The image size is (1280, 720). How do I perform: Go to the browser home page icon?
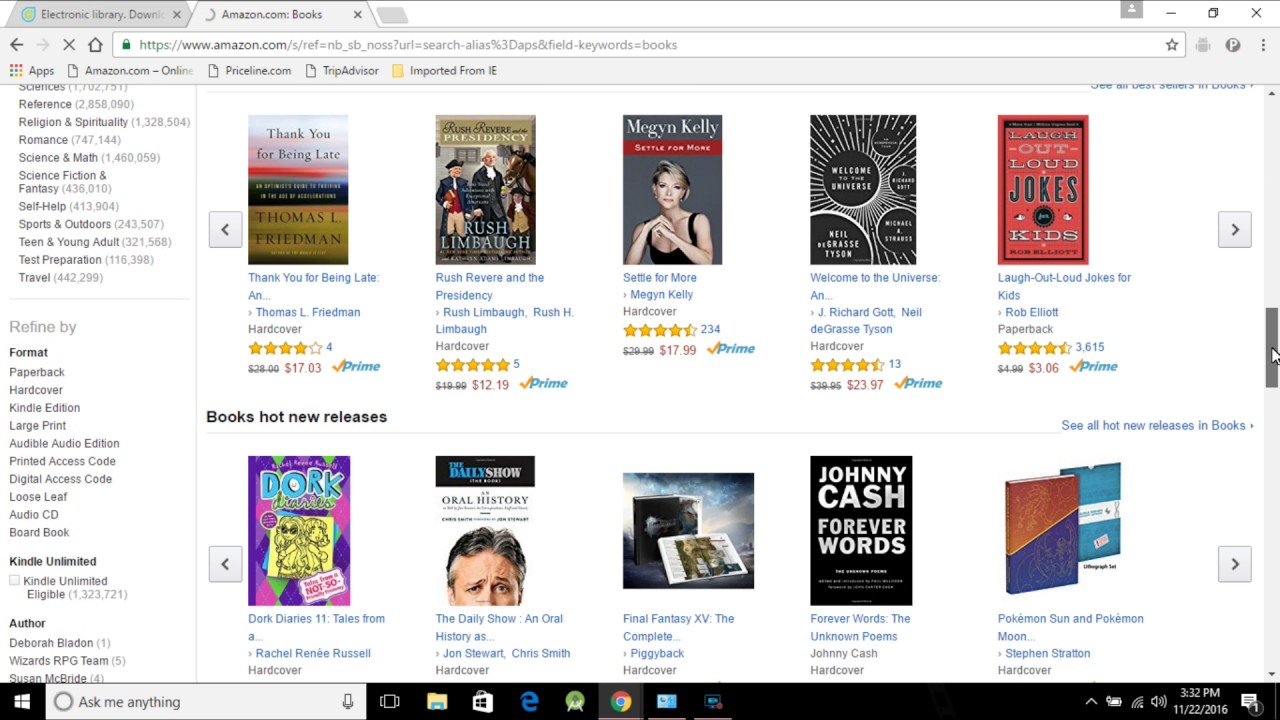click(95, 45)
